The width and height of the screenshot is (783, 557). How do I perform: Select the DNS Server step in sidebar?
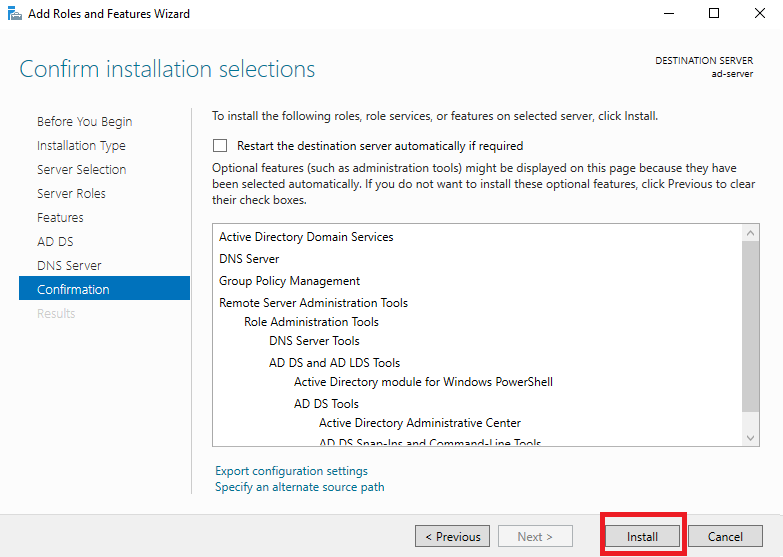[69, 265]
